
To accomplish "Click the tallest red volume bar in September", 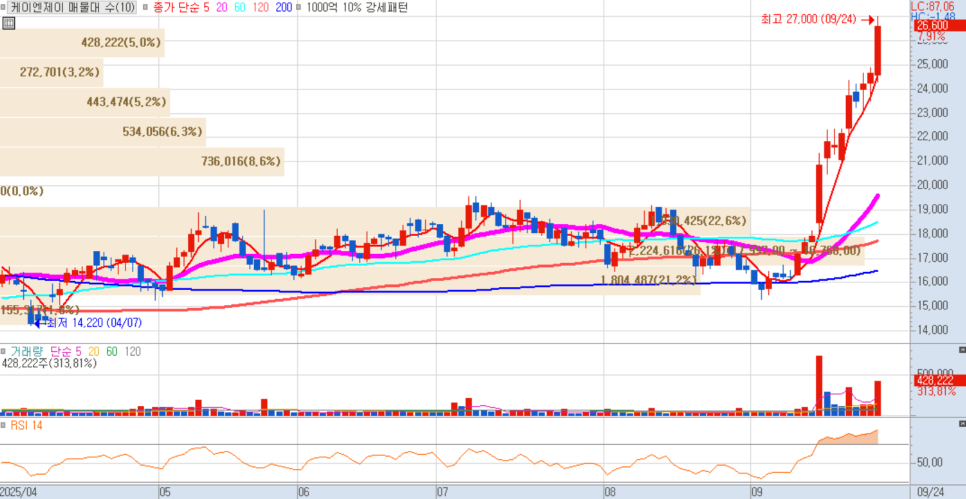I will (819, 386).
